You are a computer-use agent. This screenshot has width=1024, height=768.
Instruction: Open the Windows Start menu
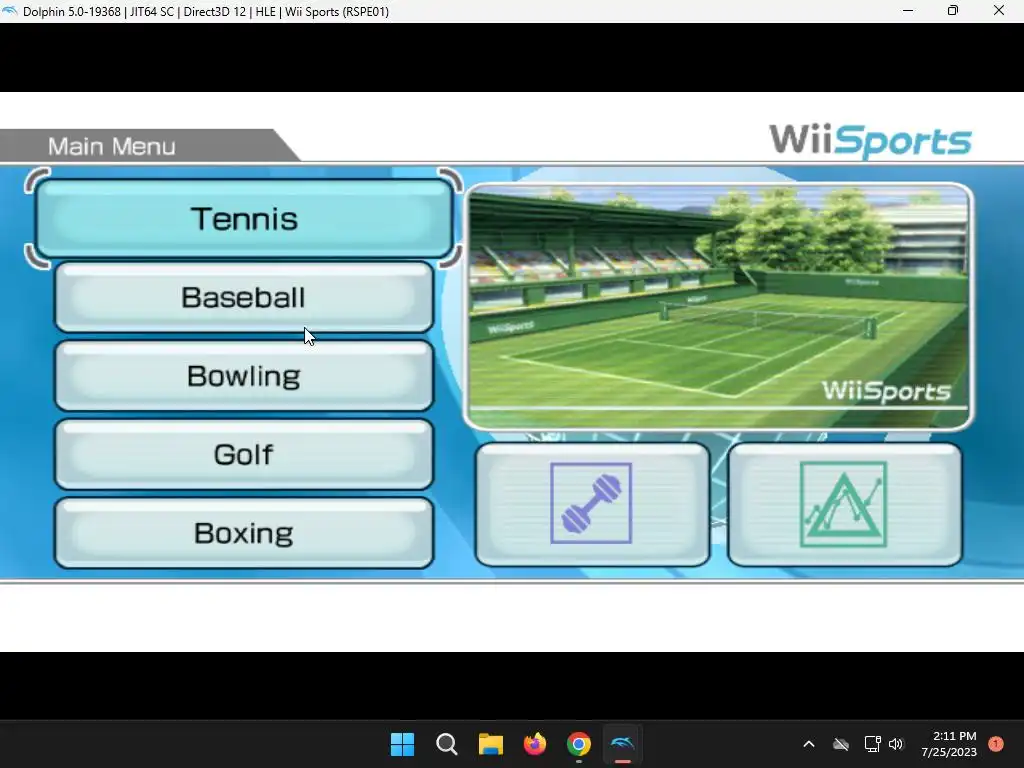click(402, 744)
